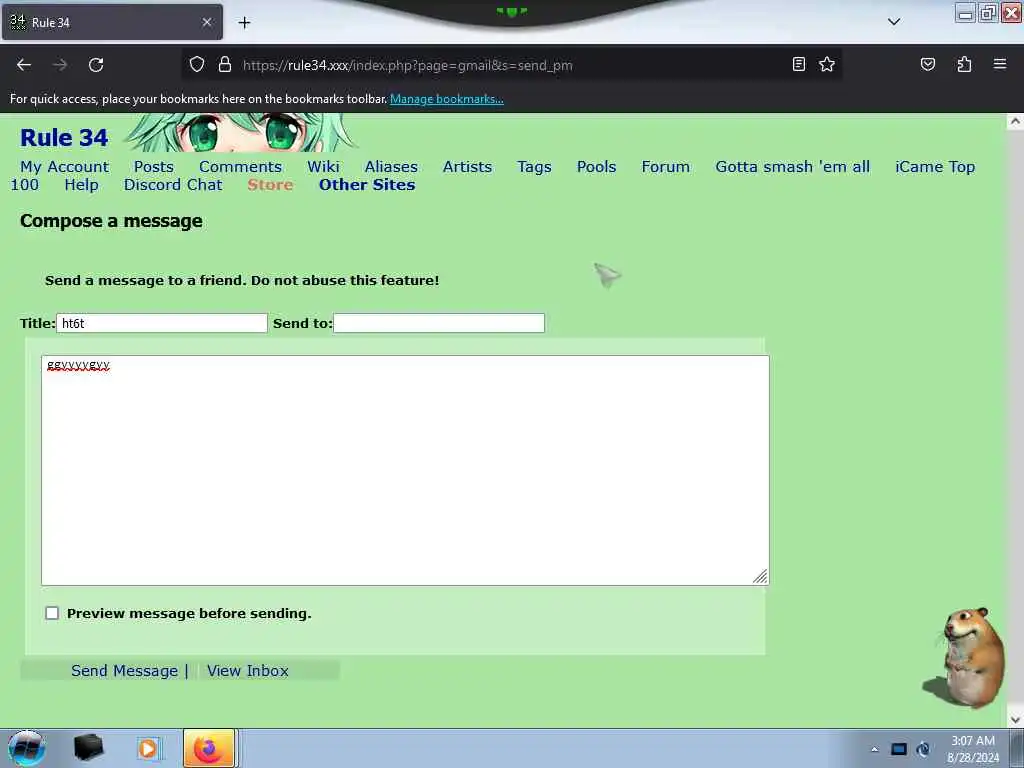Open the Other Sites link
1024x768 pixels.
(367, 185)
